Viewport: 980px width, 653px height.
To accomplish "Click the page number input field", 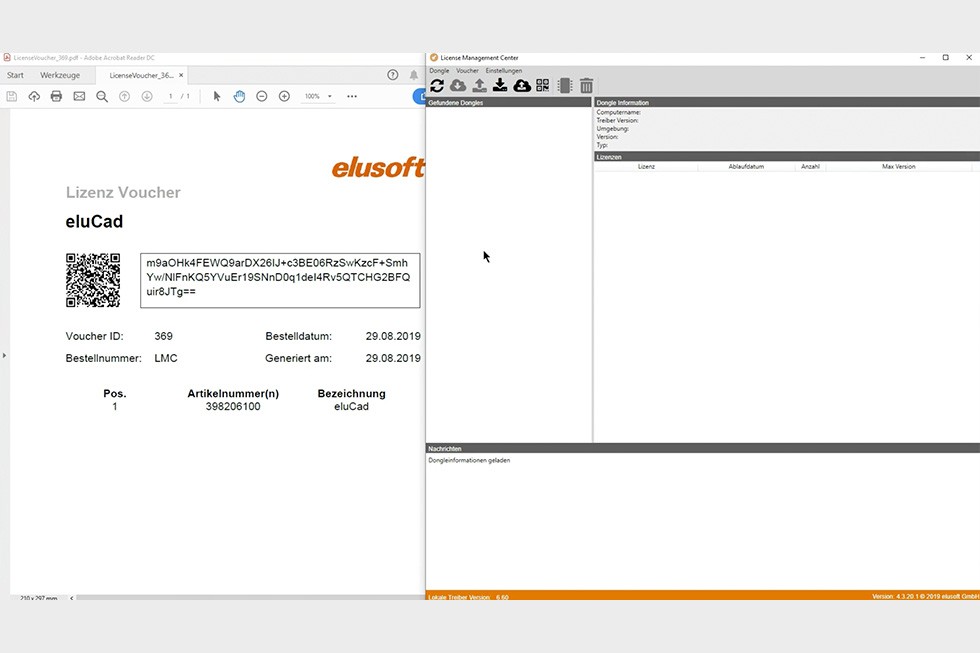I will [171, 96].
